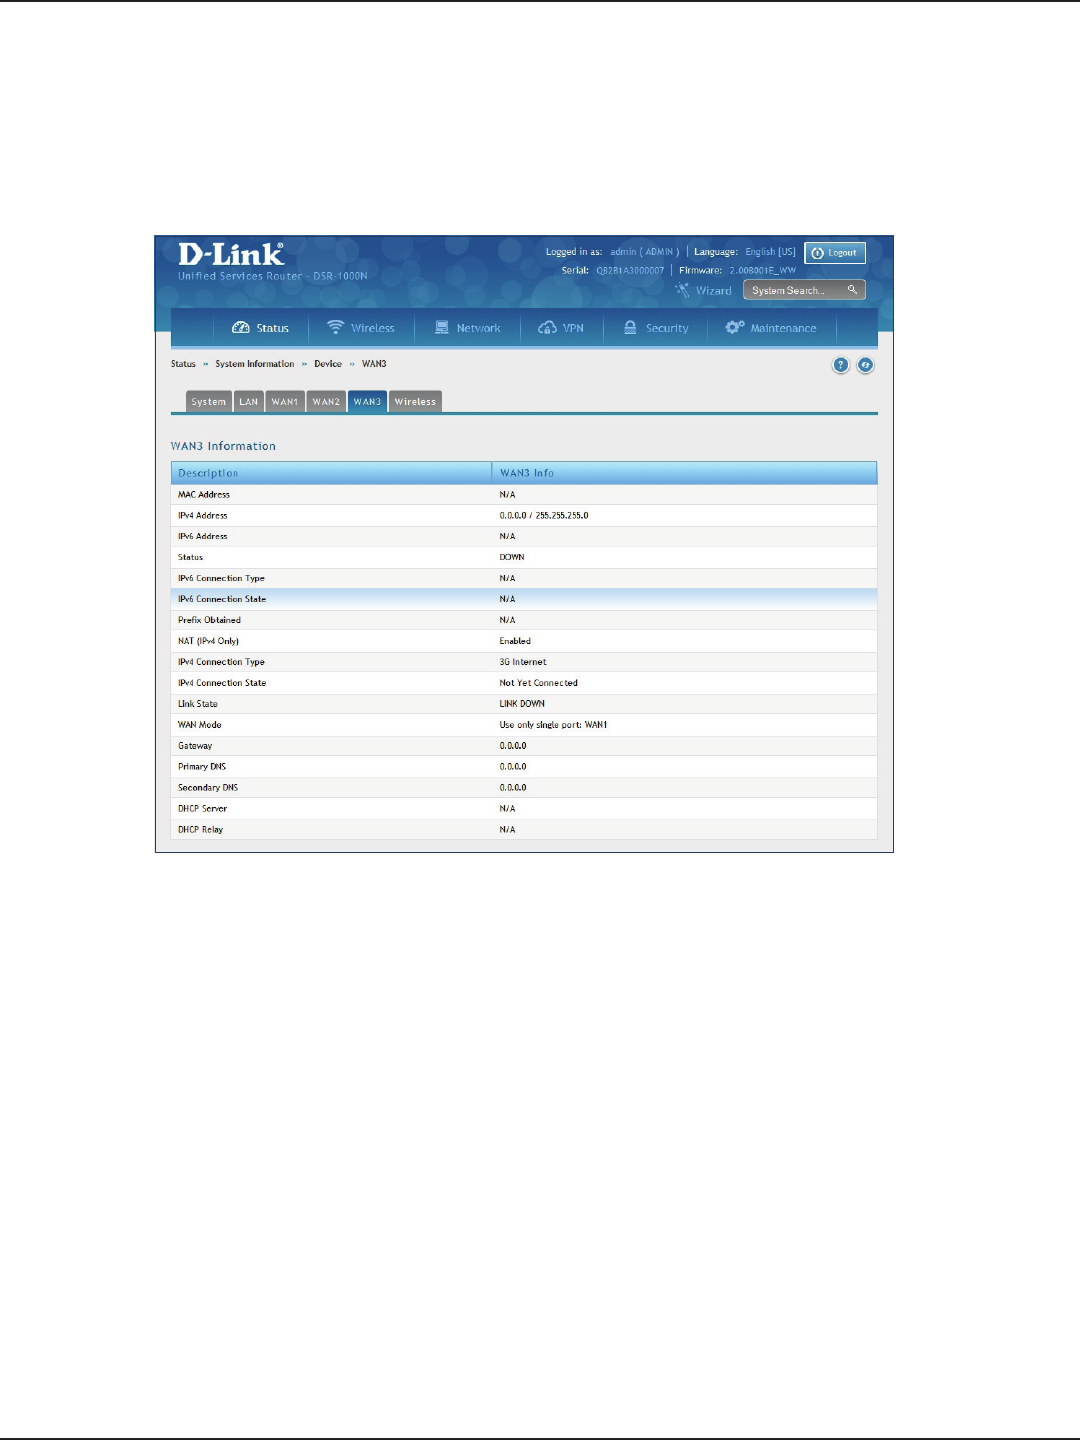Open the VPN menu
1080x1440 pixels.
click(561, 328)
